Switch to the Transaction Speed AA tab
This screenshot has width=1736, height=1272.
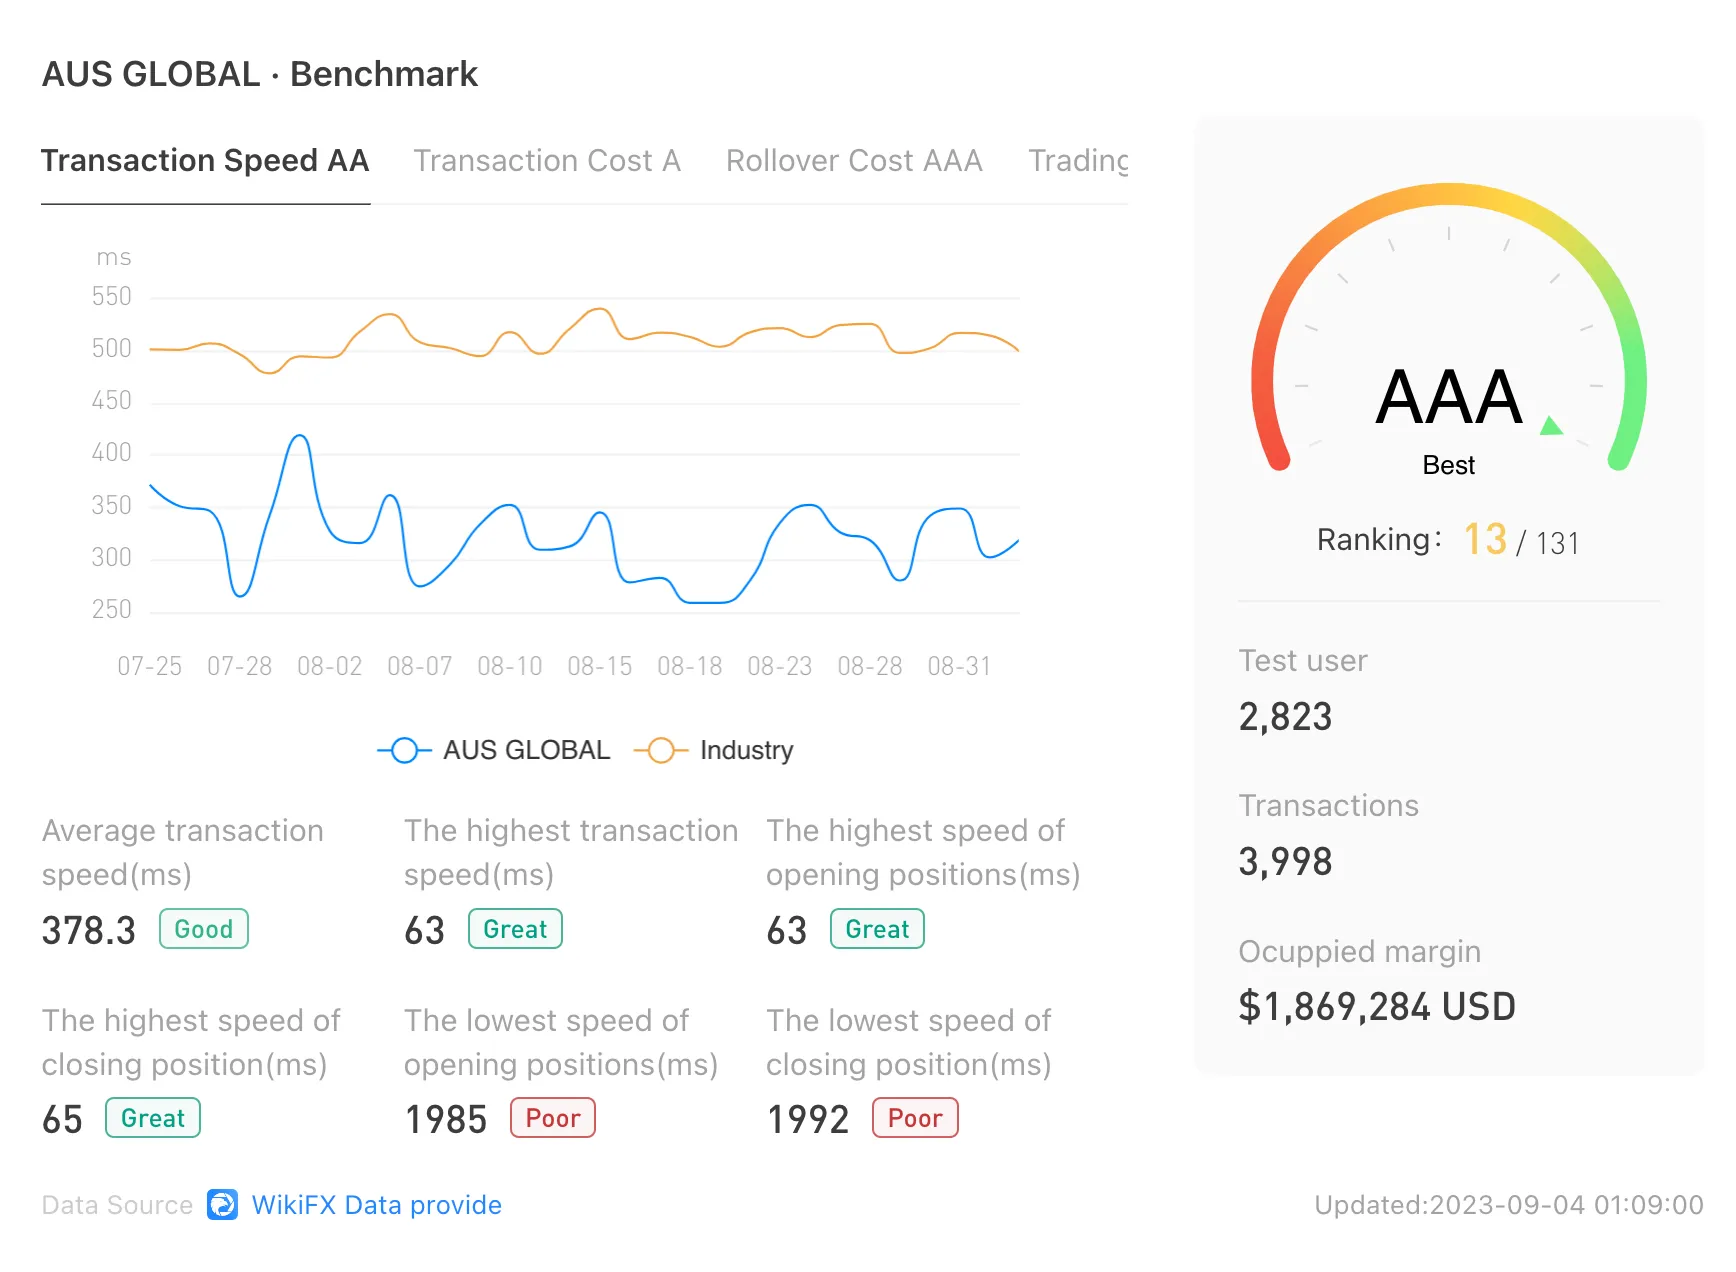(x=205, y=160)
